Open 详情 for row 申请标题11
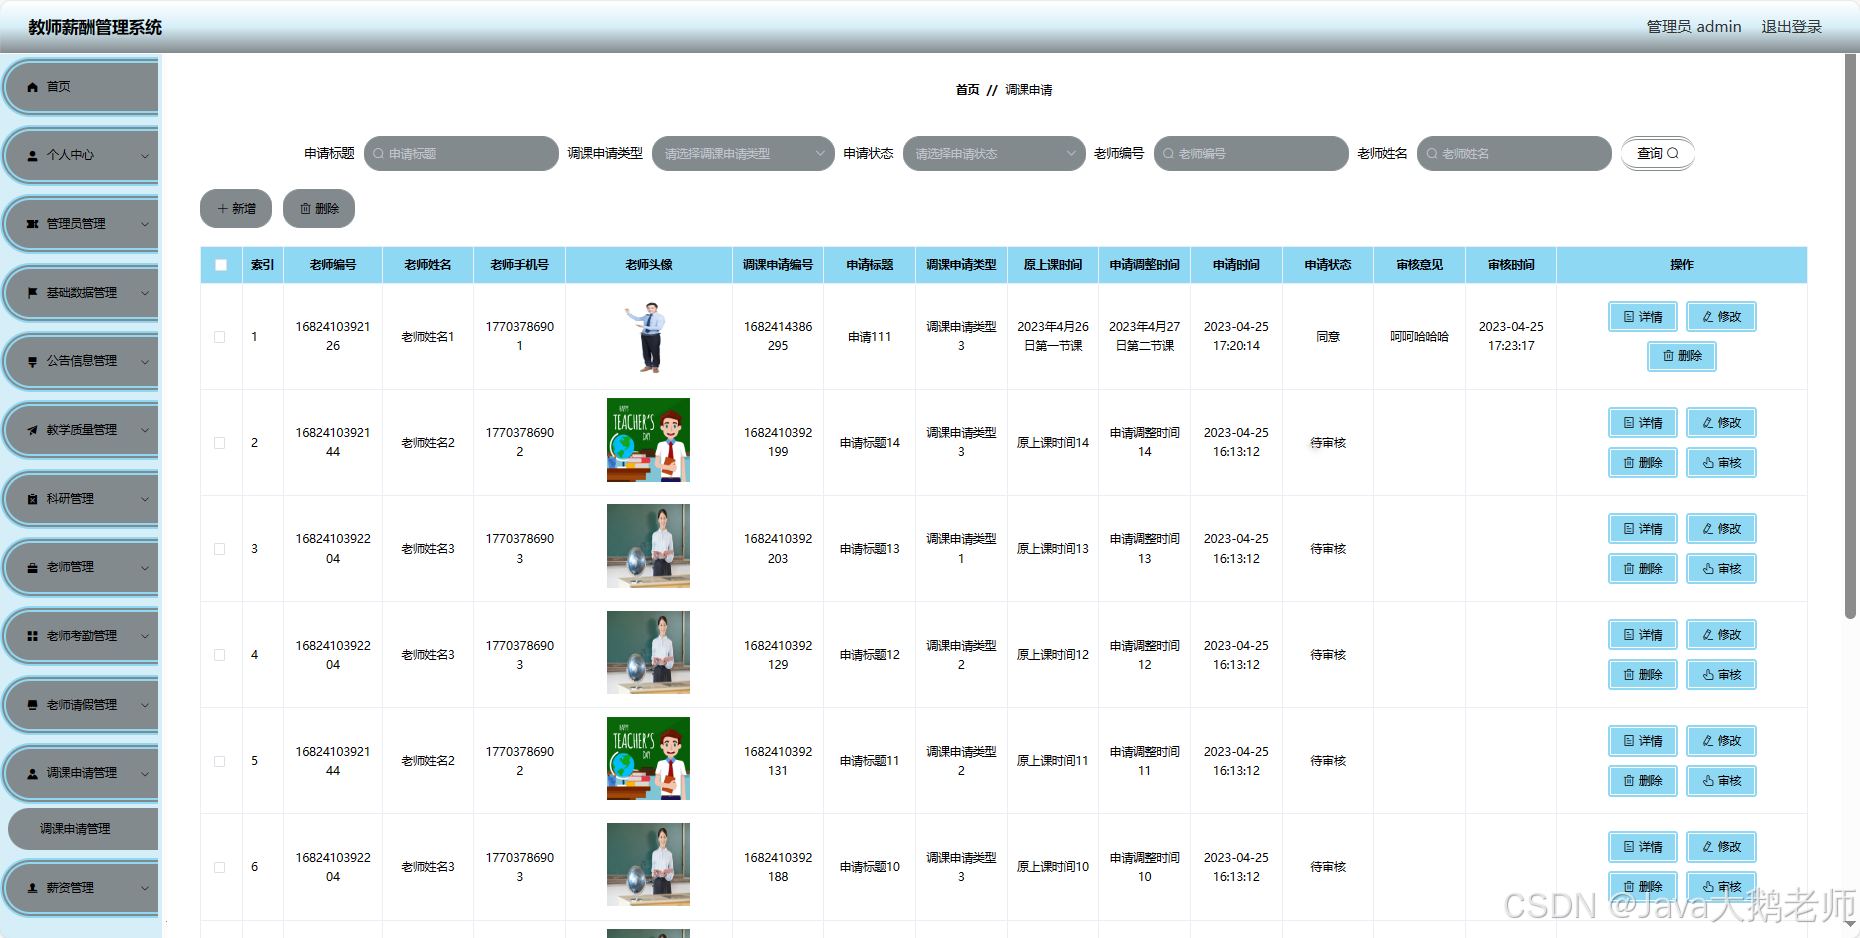 [1642, 741]
